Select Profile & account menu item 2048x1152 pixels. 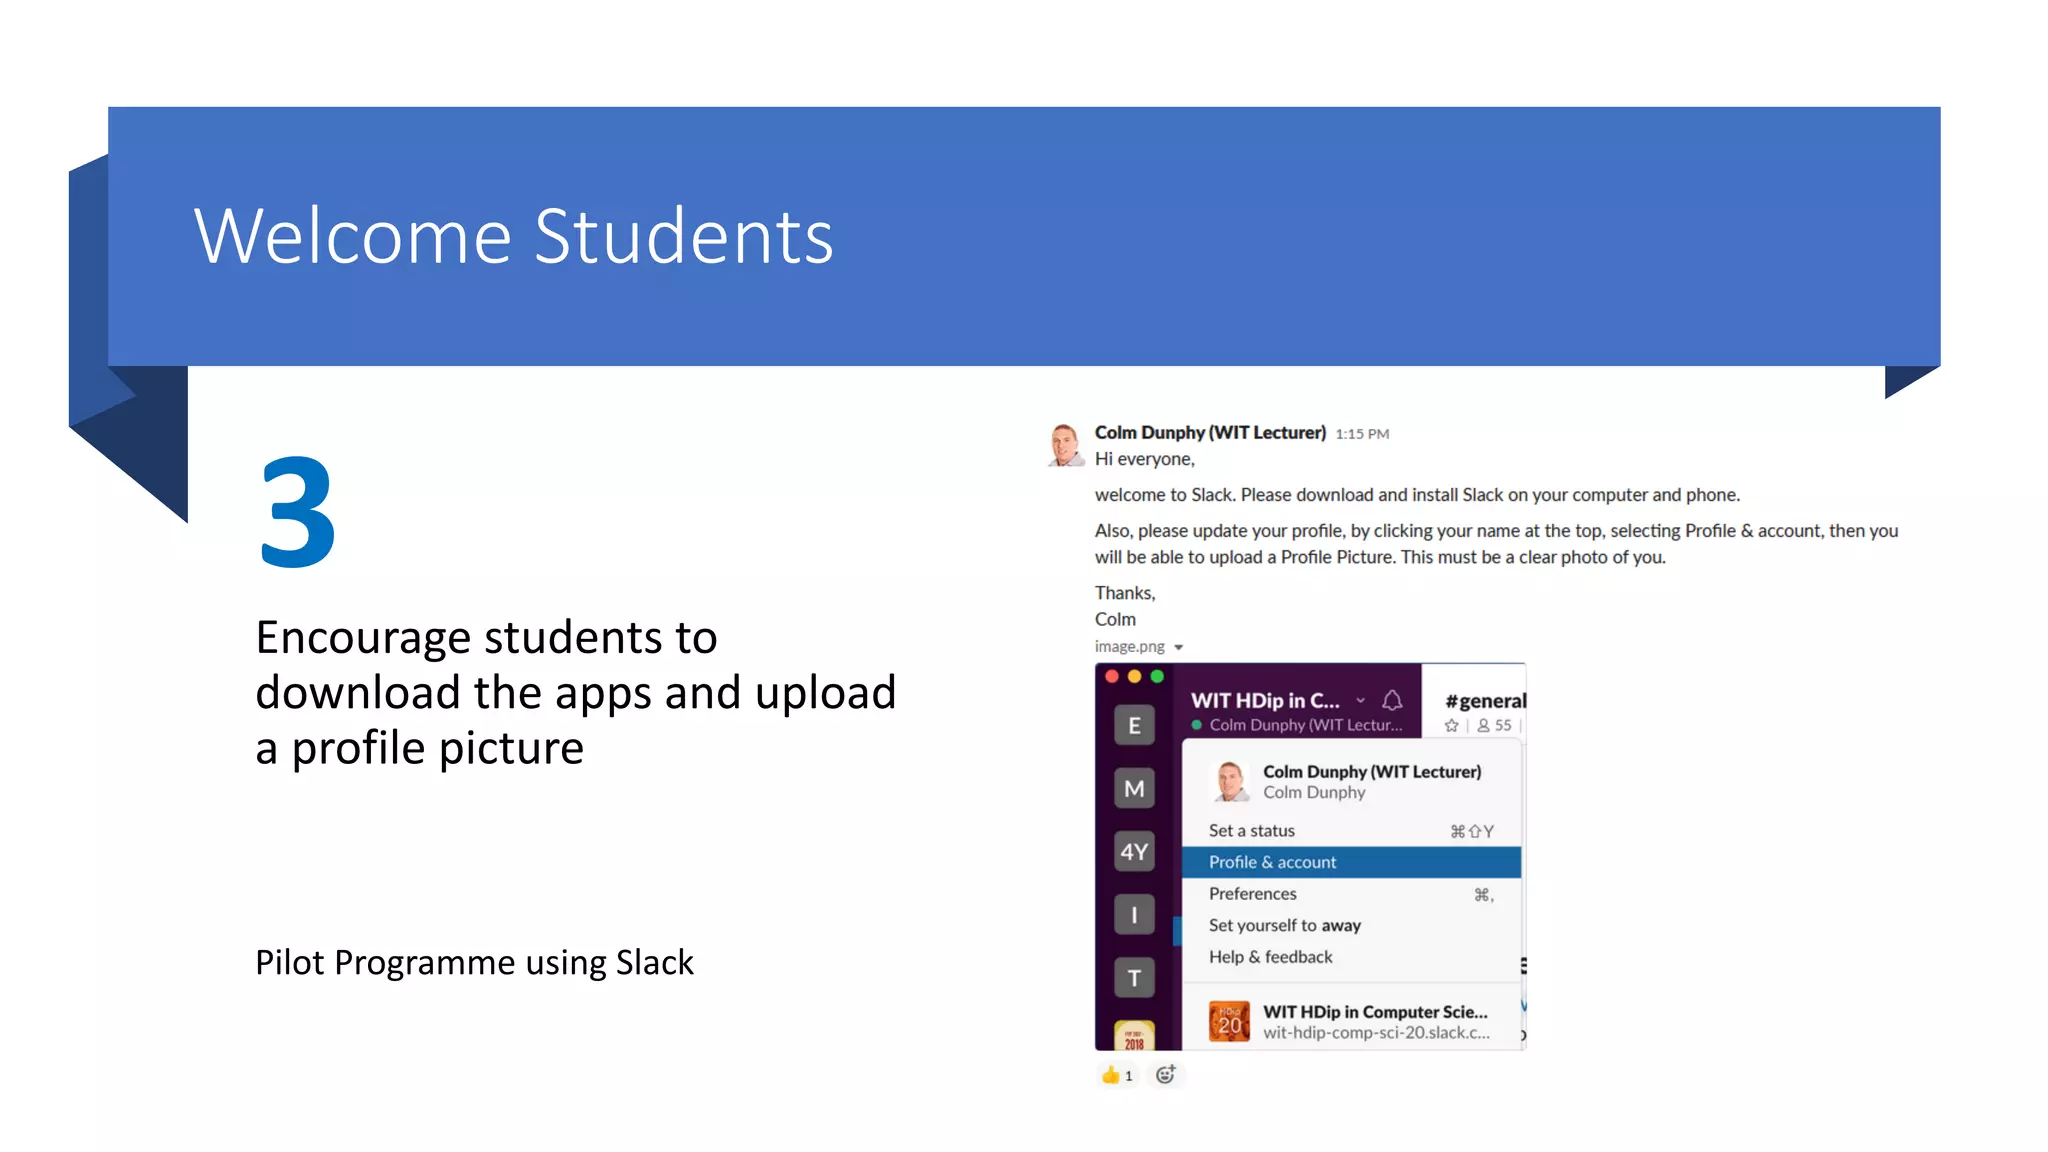(1351, 862)
